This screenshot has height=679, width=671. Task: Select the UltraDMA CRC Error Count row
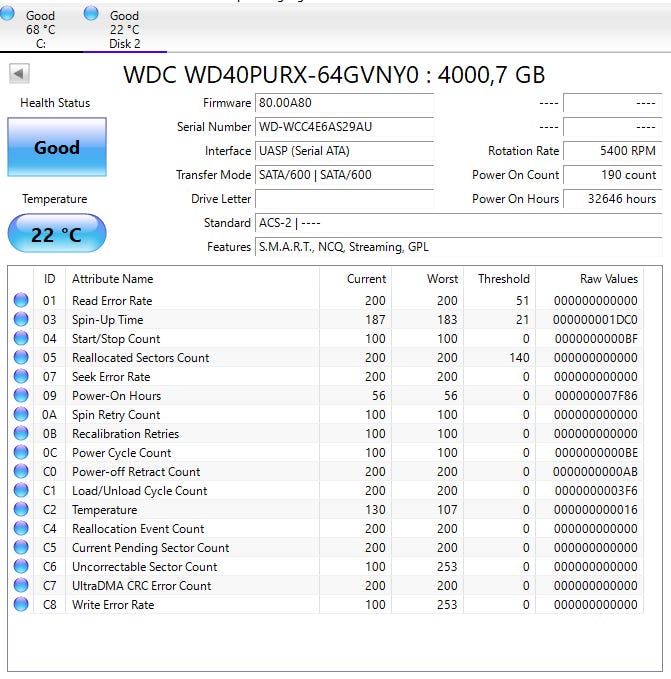coord(141,586)
